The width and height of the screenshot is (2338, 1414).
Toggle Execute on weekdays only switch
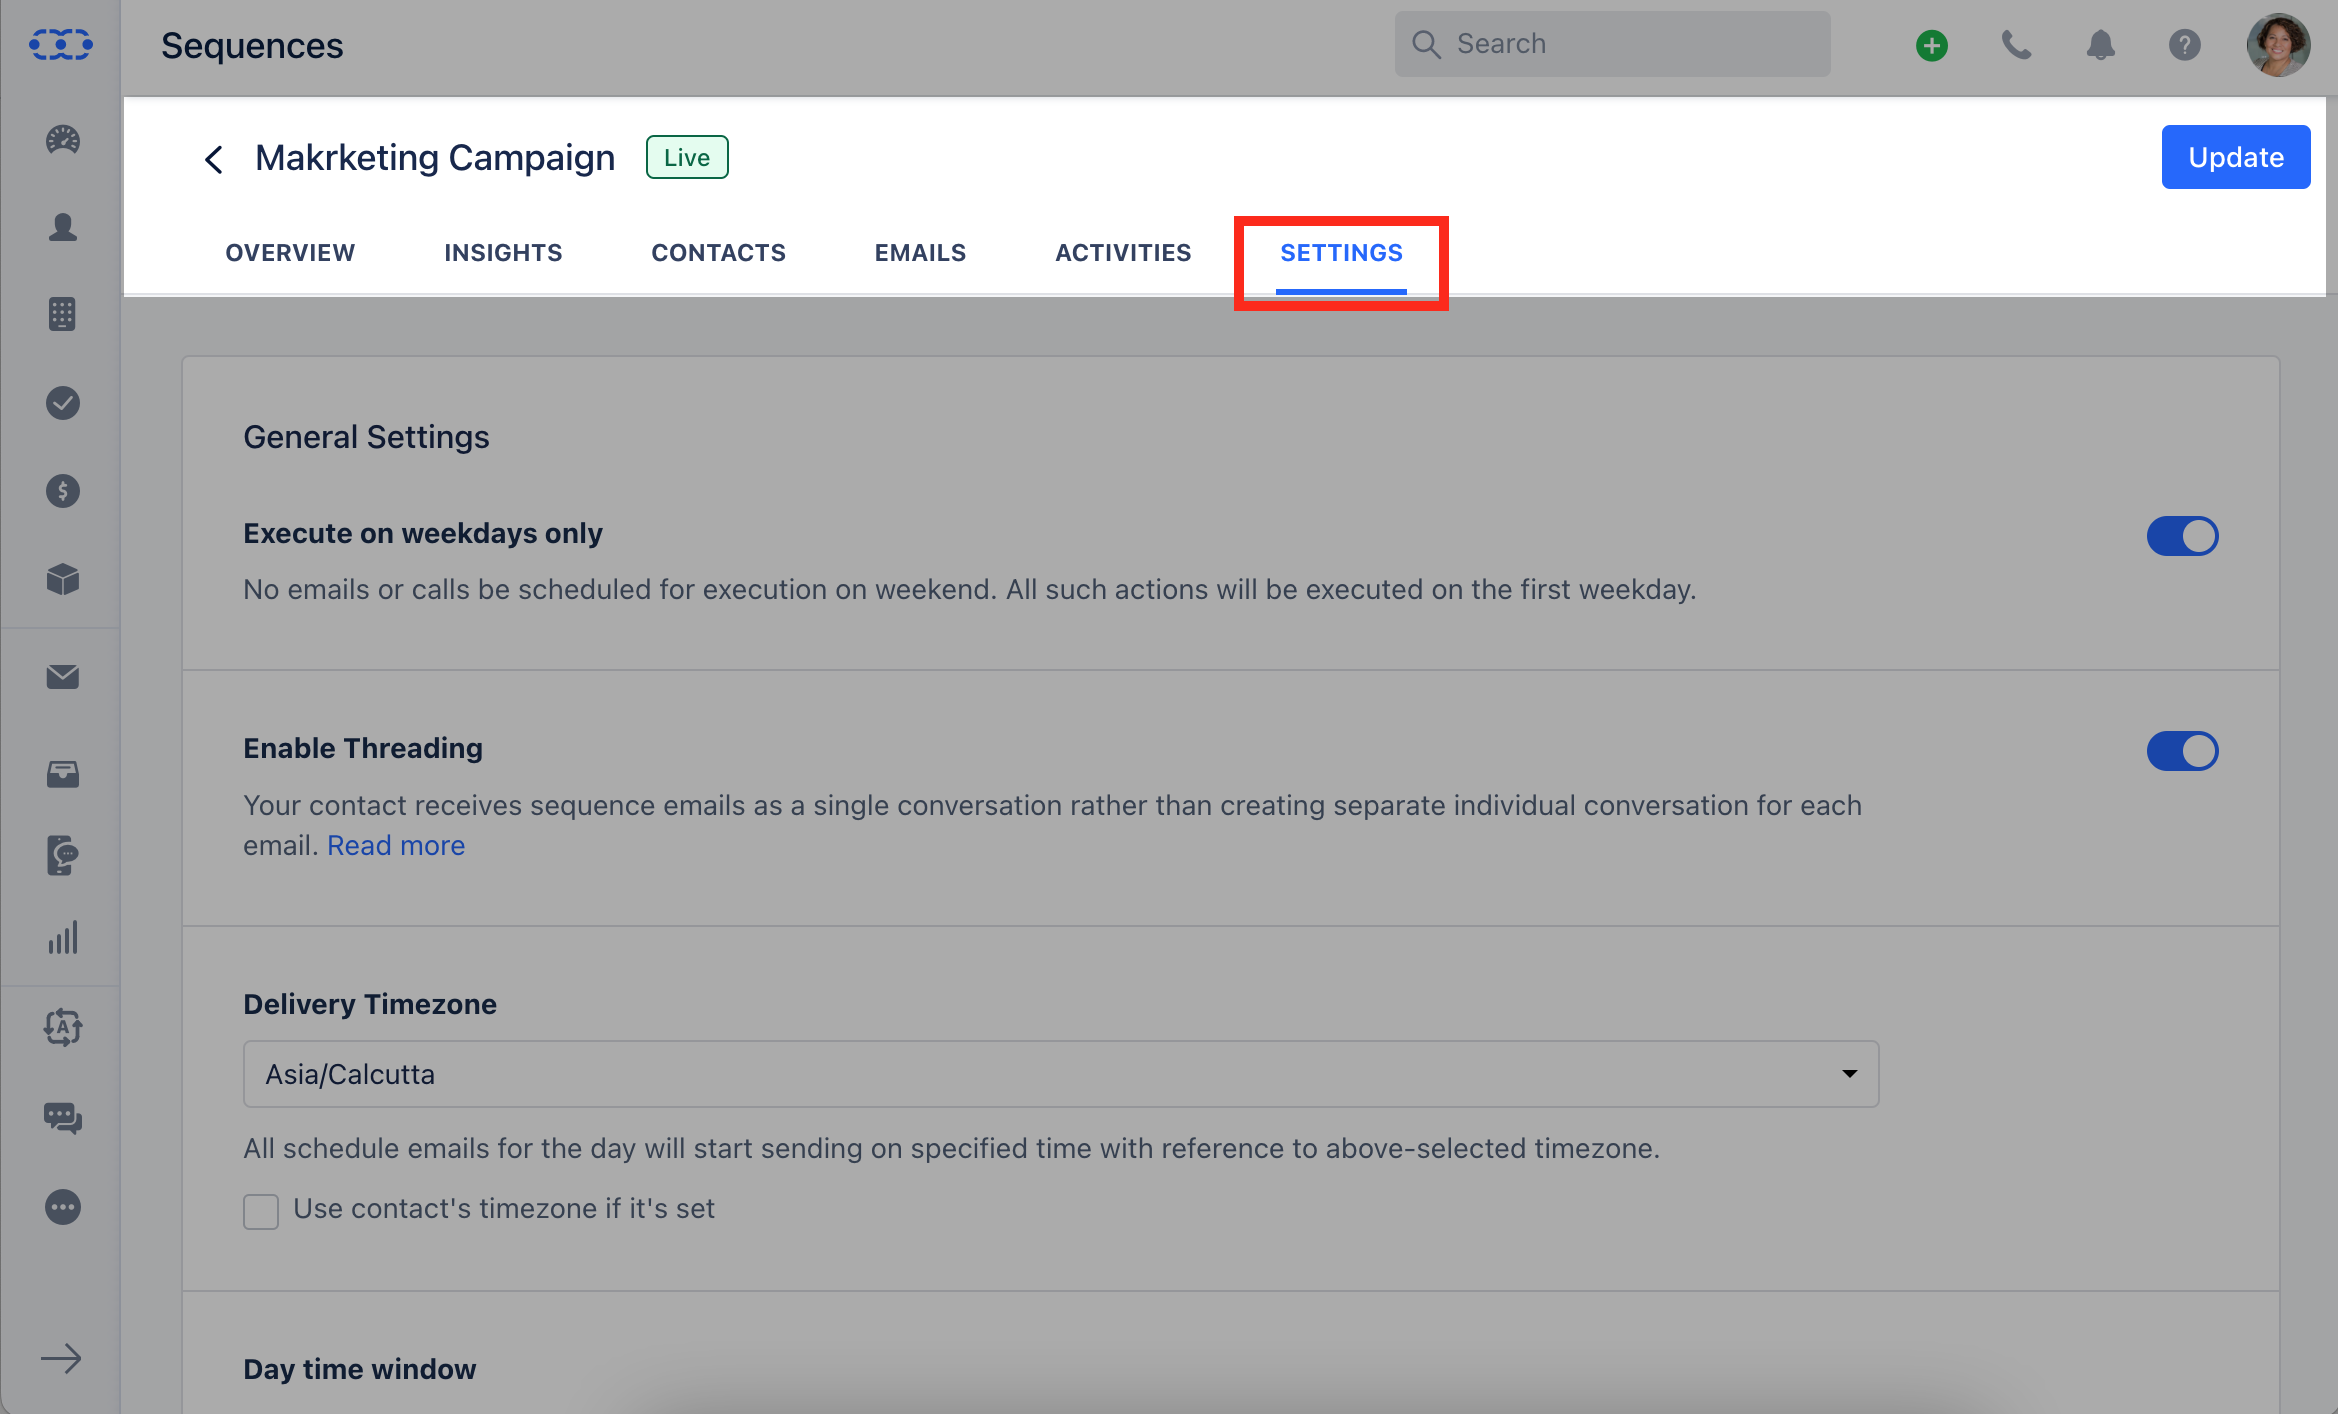[x=2182, y=536]
